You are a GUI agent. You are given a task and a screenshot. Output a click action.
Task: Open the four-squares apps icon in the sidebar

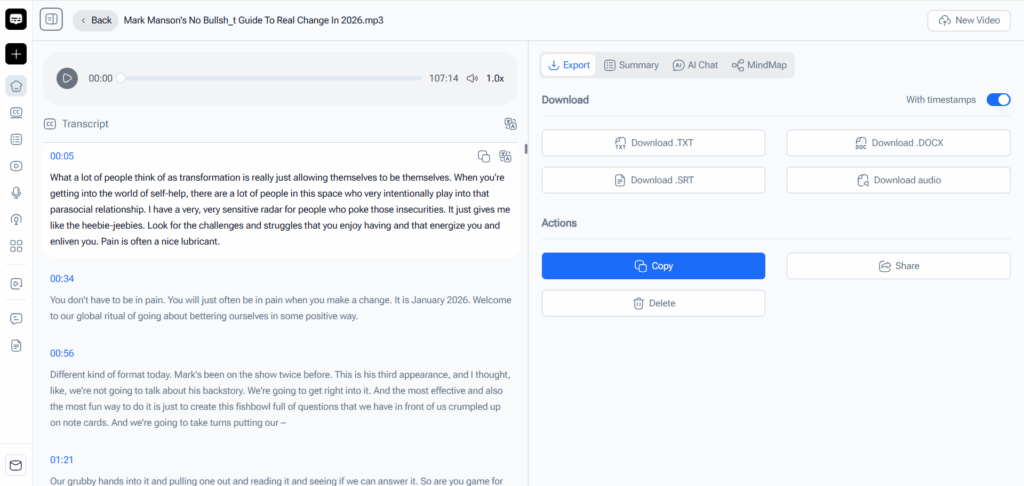[x=16, y=246]
